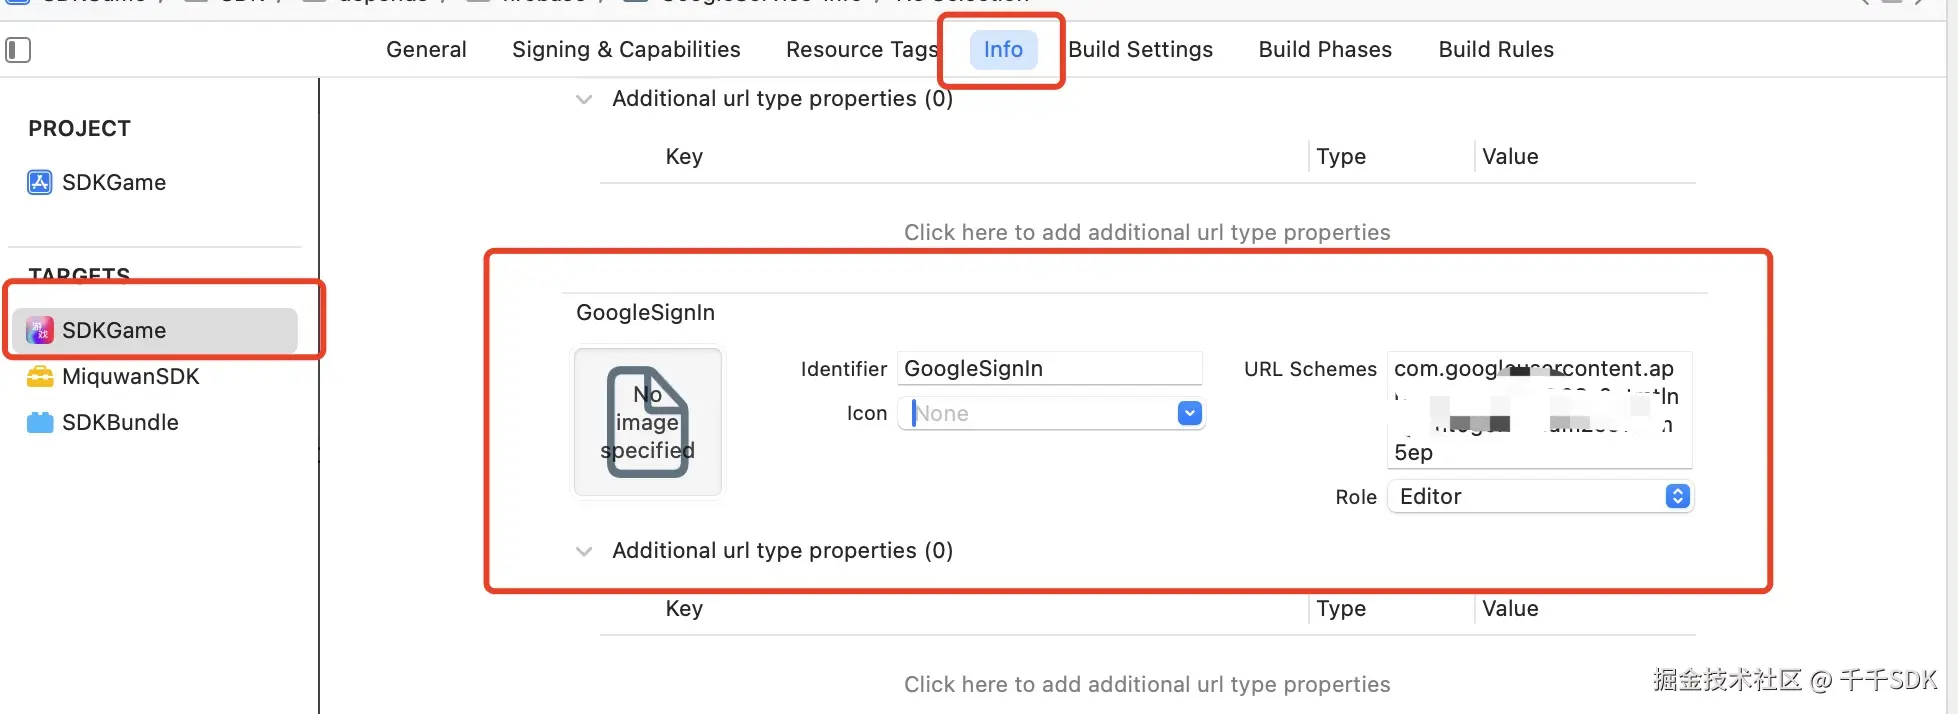The height and width of the screenshot is (714, 1958).
Task: Click the Identifier field containing GoogleSignIn
Action: click(x=1049, y=369)
